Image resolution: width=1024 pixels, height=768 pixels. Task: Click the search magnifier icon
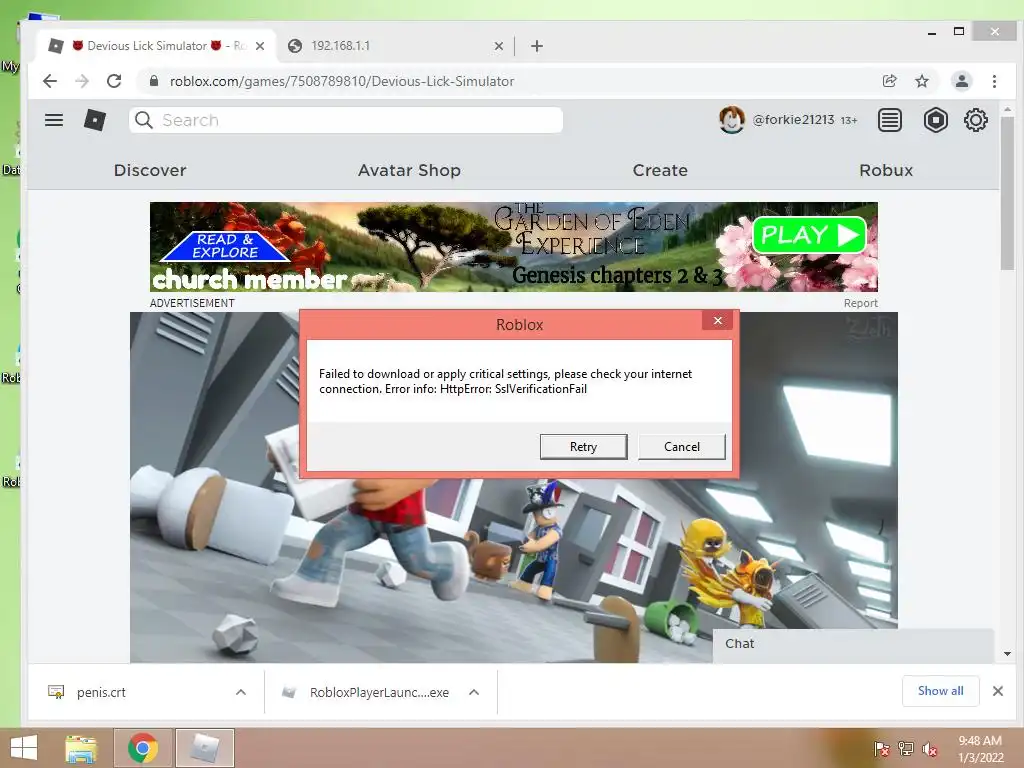click(x=144, y=120)
